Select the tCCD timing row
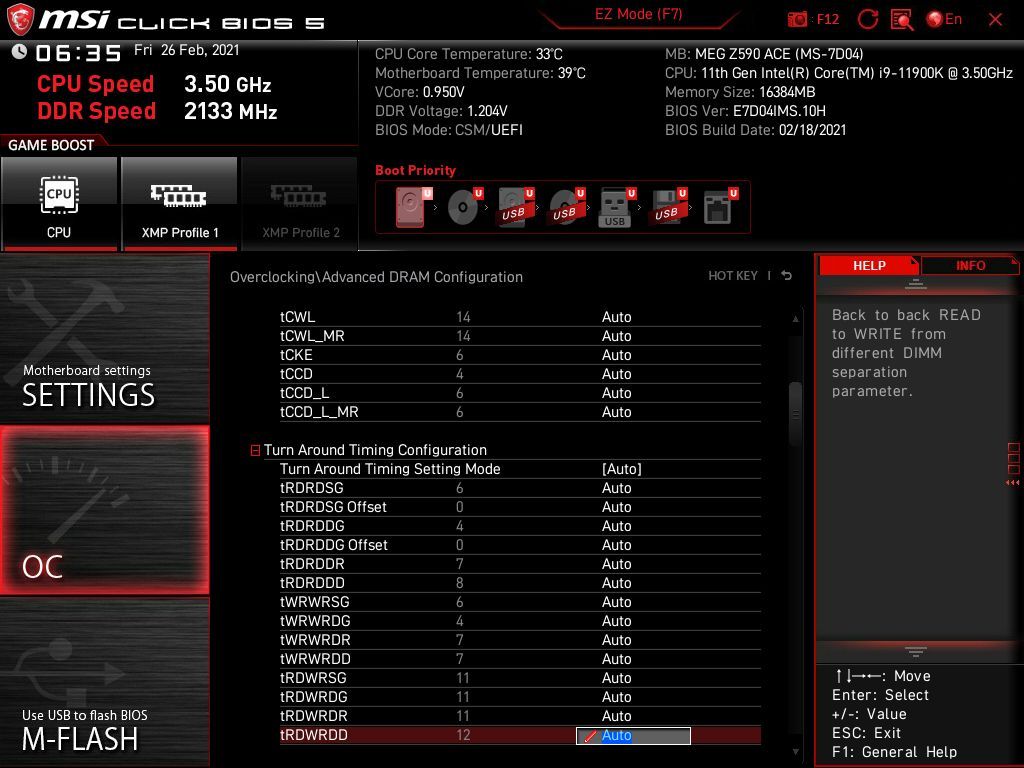The height and width of the screenshot is (768, 1024). 520,374
